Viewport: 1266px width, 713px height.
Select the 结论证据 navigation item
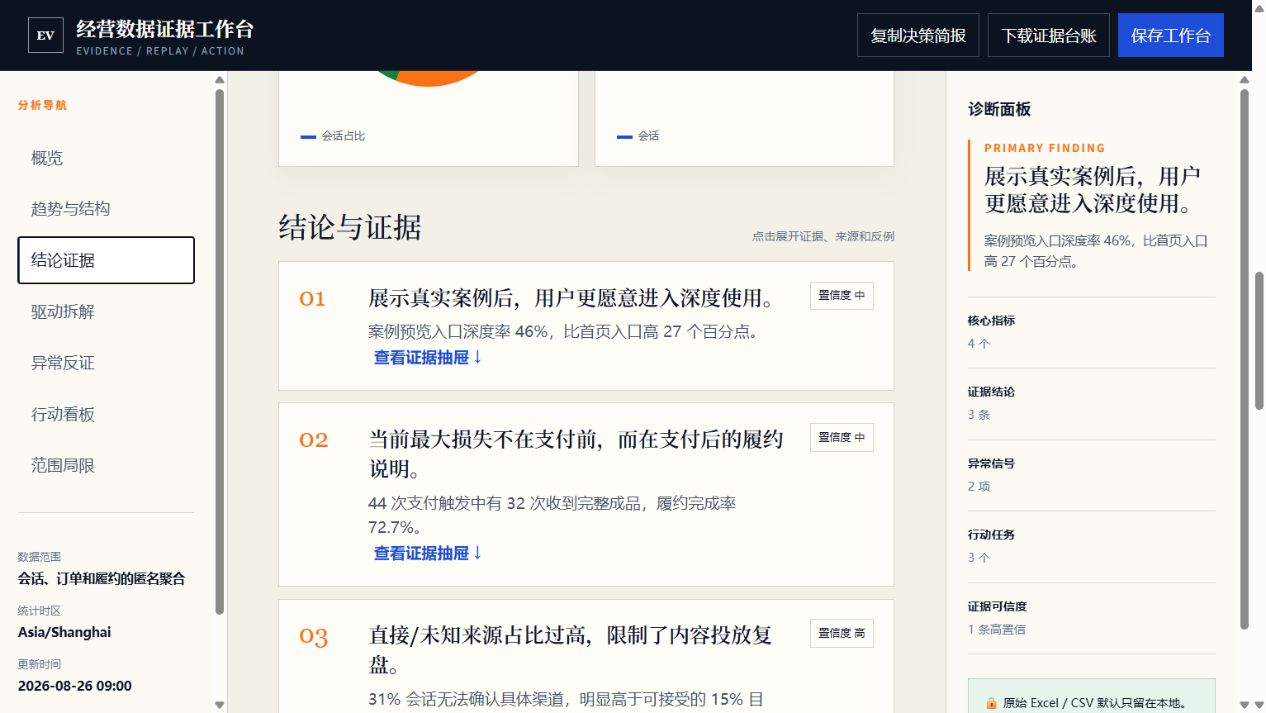coord(106,260)
